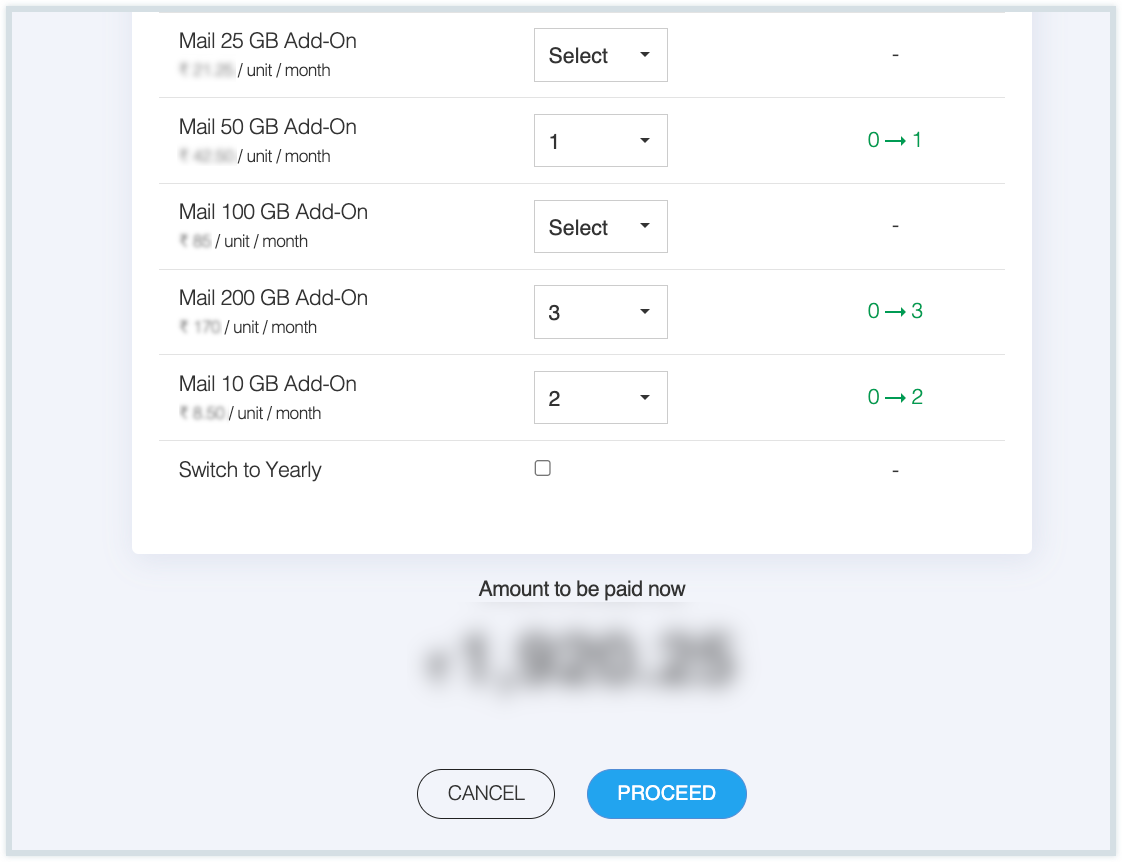Image resolution: width=1122 pixels, height=862 pixels.
Task: Confirm the purchase with PROCEED
Action: click(666, 793)
